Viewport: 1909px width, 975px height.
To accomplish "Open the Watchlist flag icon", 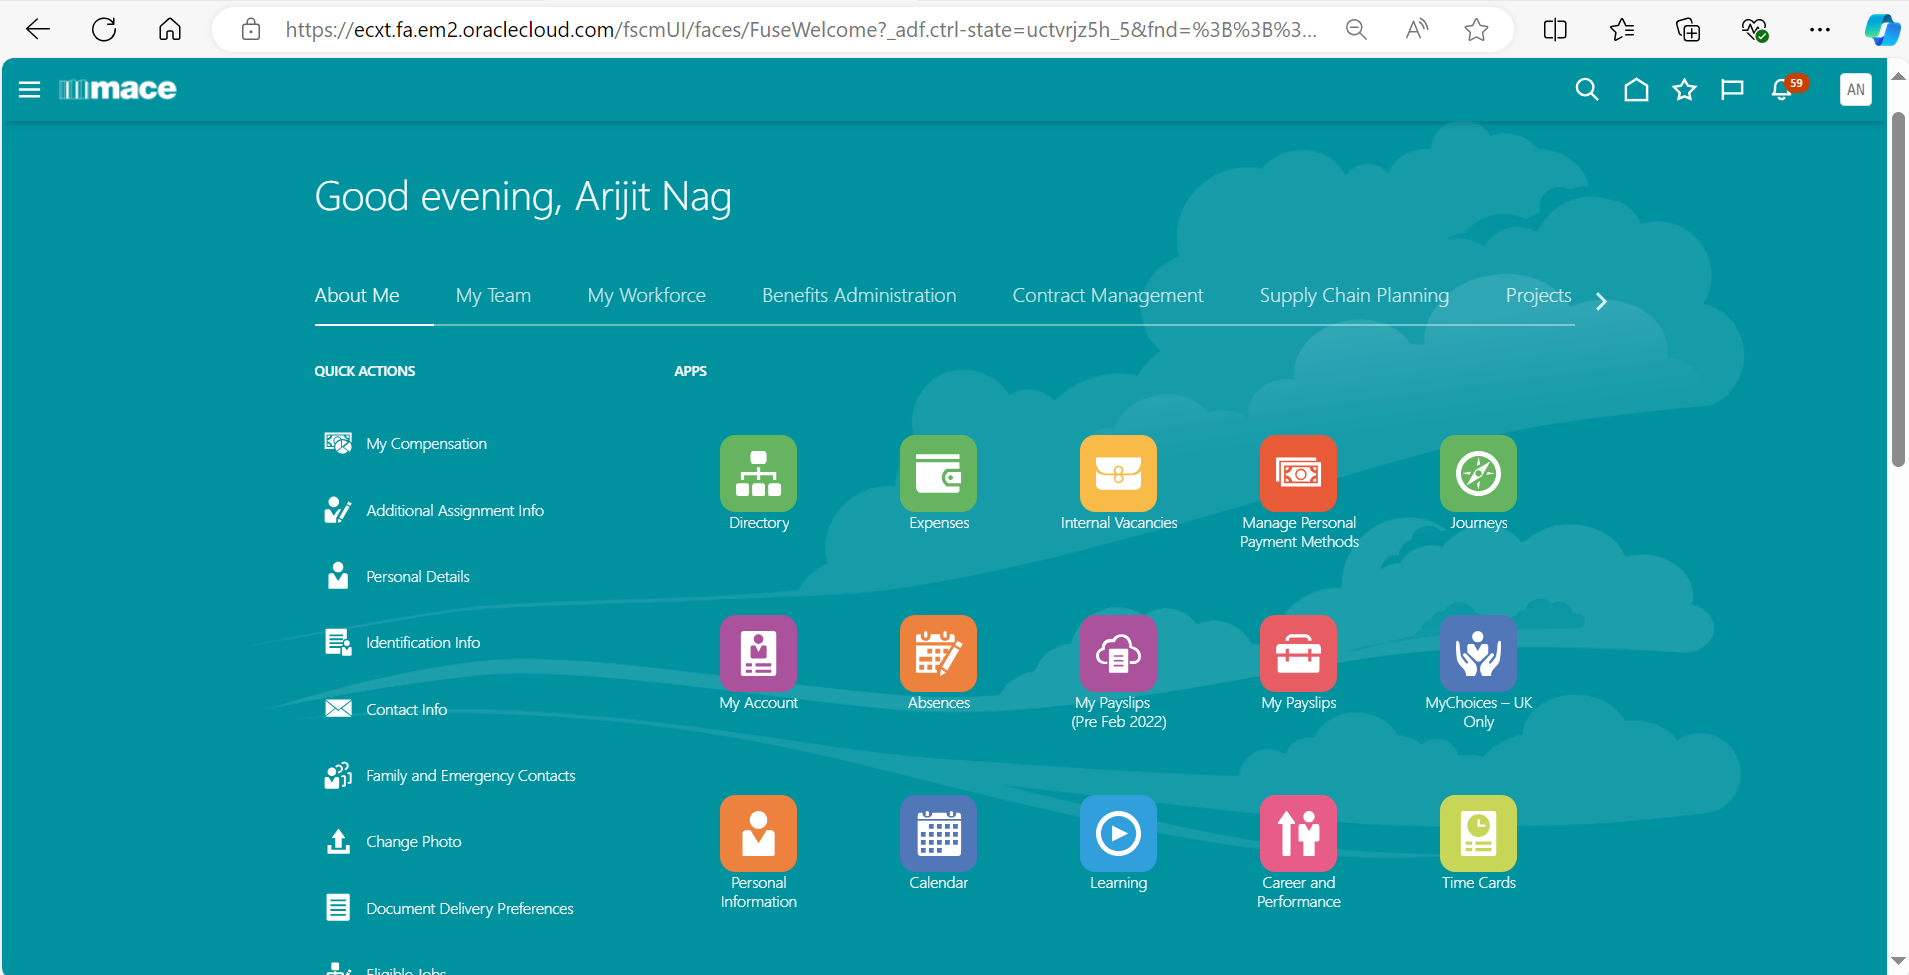I will [x=1732, y=90].
